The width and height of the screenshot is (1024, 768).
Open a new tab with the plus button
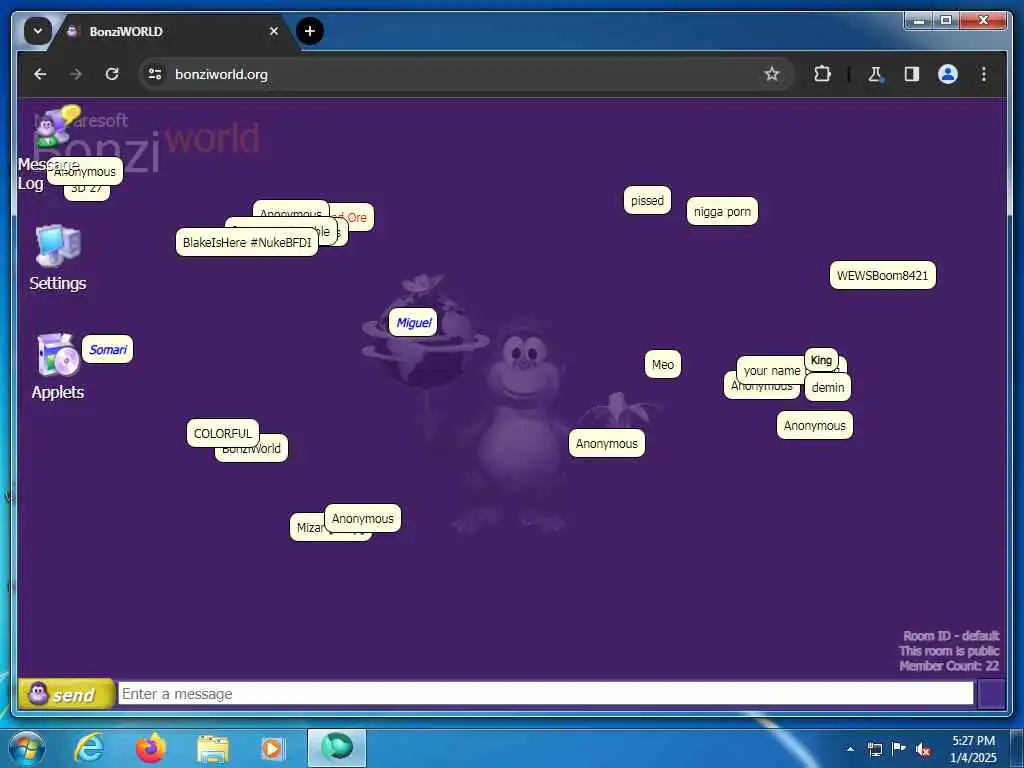click(310, 31)
